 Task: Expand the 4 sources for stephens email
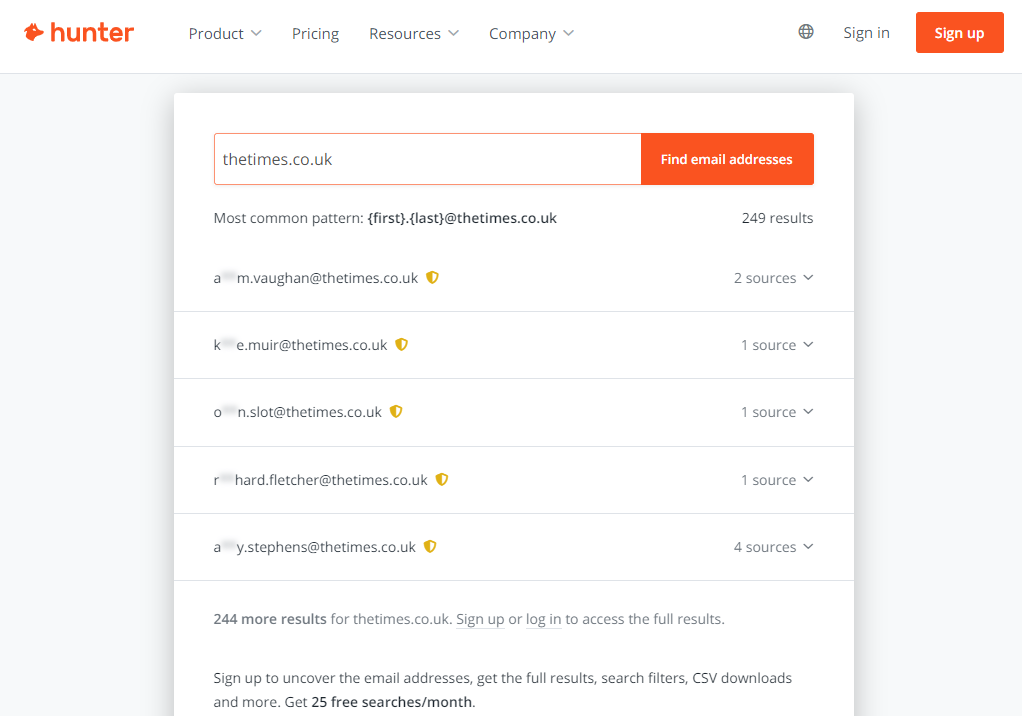coord(773,547)
